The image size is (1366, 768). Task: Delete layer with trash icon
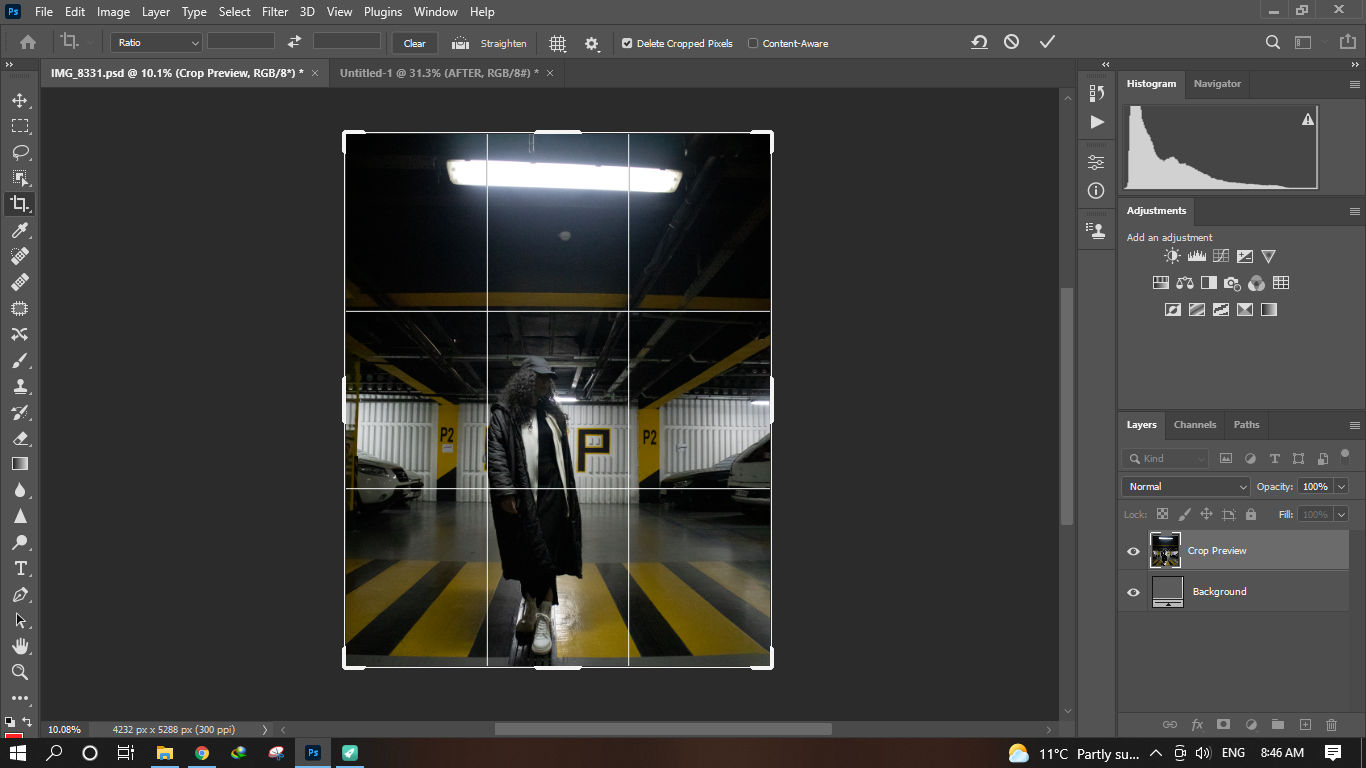pyautogui.click(x=1331, y=724)
